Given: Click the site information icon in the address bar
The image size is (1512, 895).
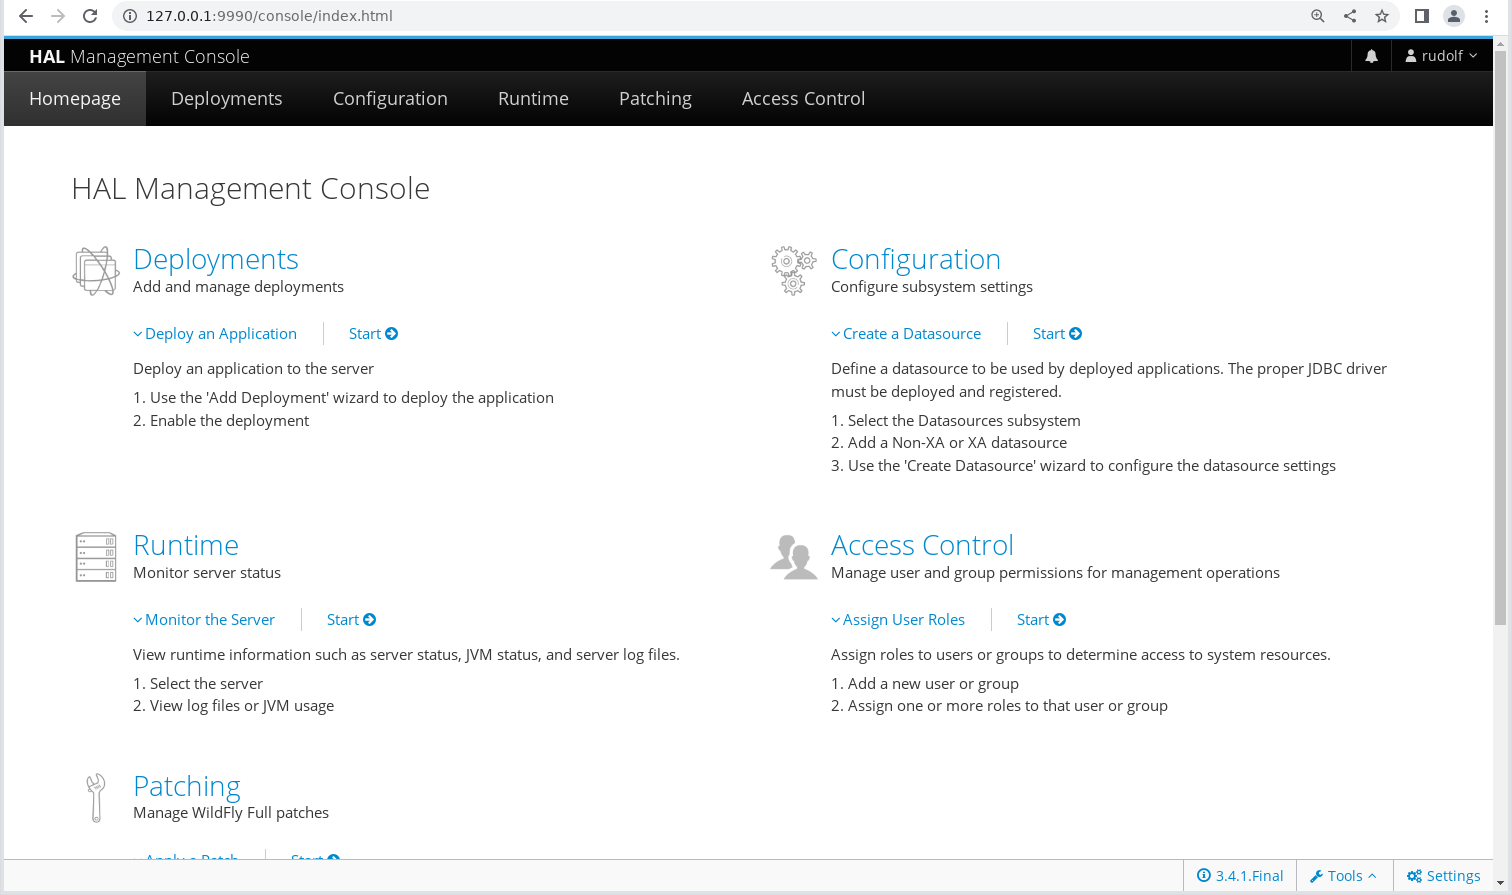Looking at the screenshot, I should click(x=129, y=16).
